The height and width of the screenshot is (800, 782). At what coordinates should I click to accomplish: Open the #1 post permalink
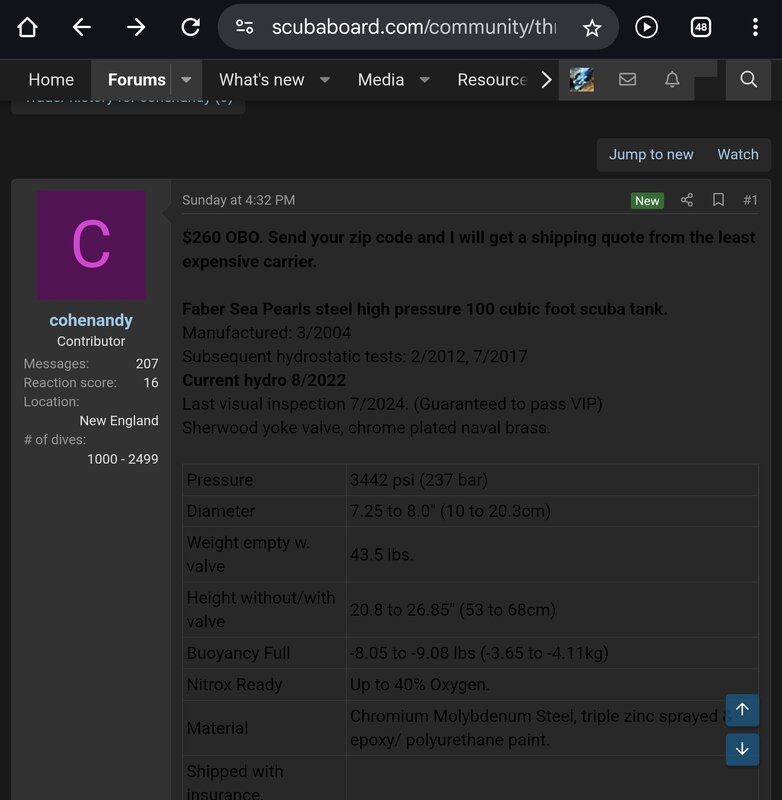750,200
